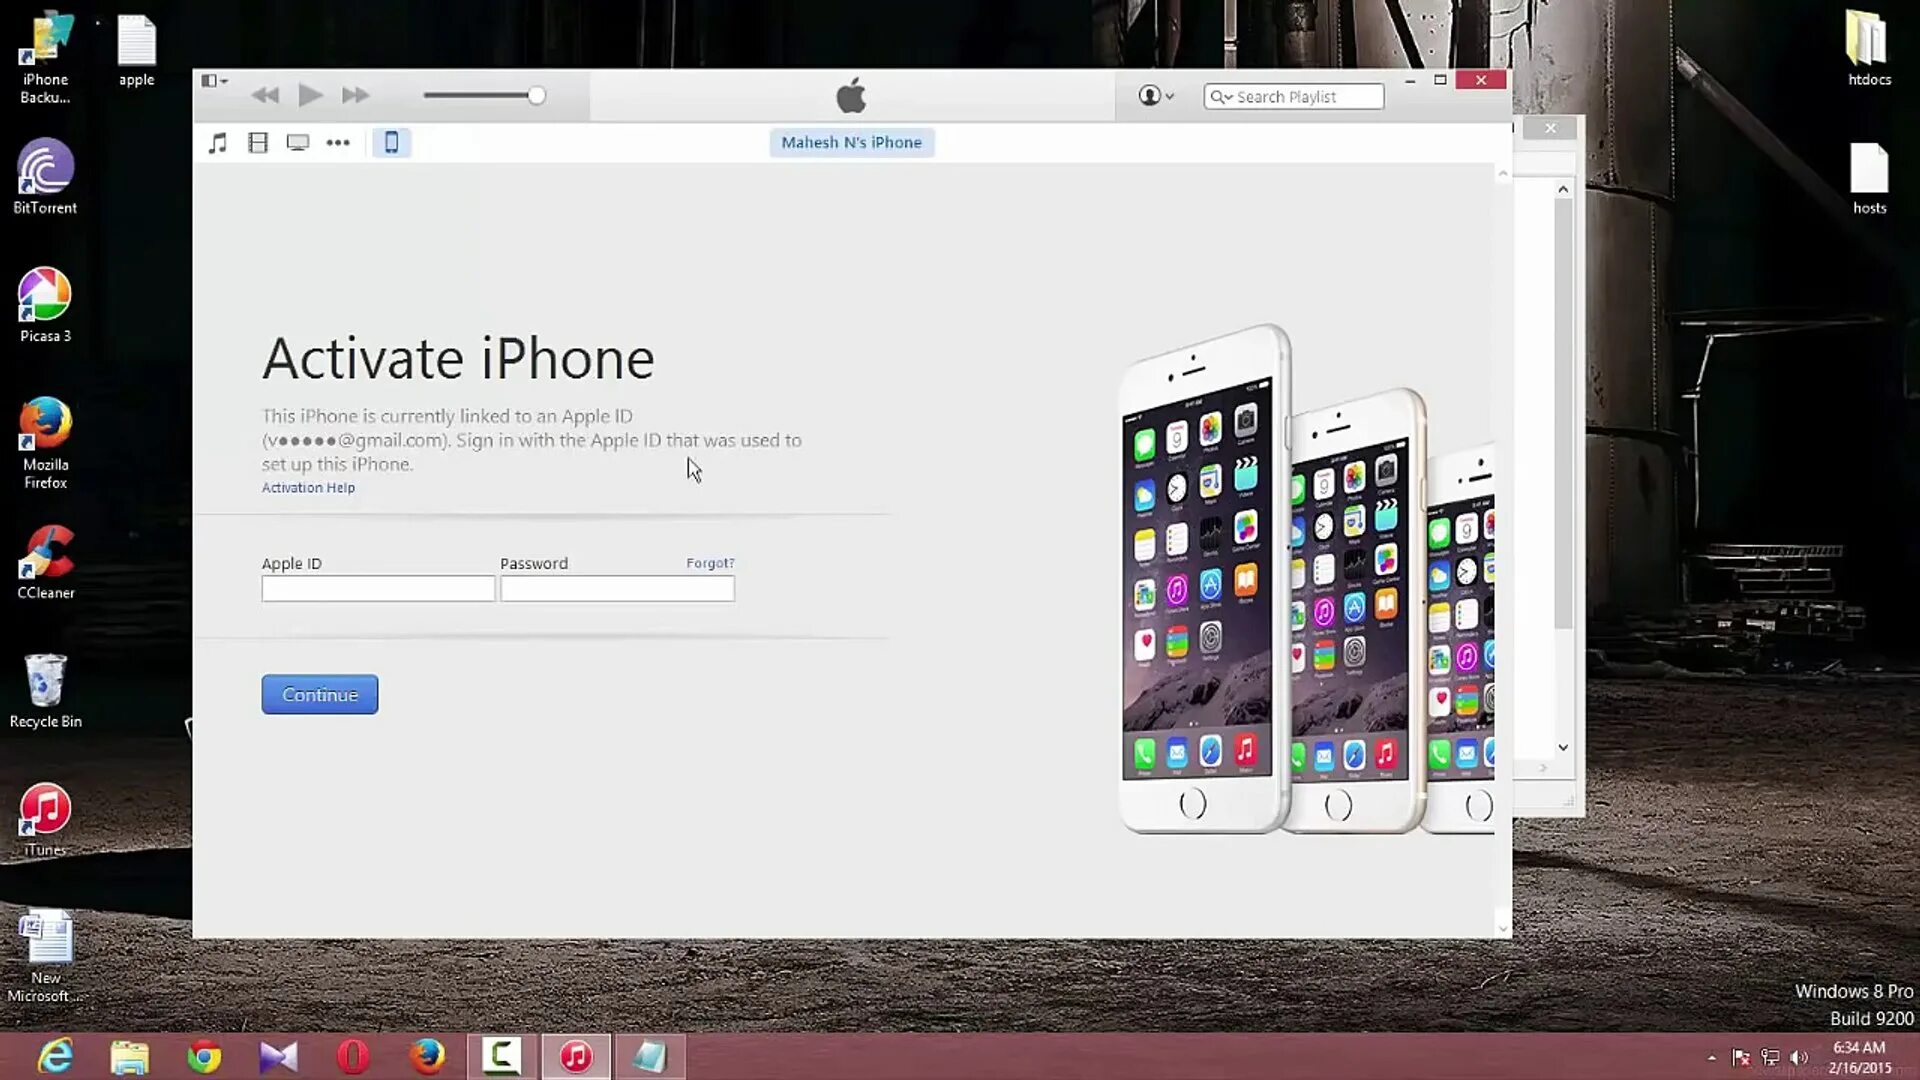Click inside the Apple ID input field
The height and width of the screenshot is (1080, 1920).
(x=377, y=589)
